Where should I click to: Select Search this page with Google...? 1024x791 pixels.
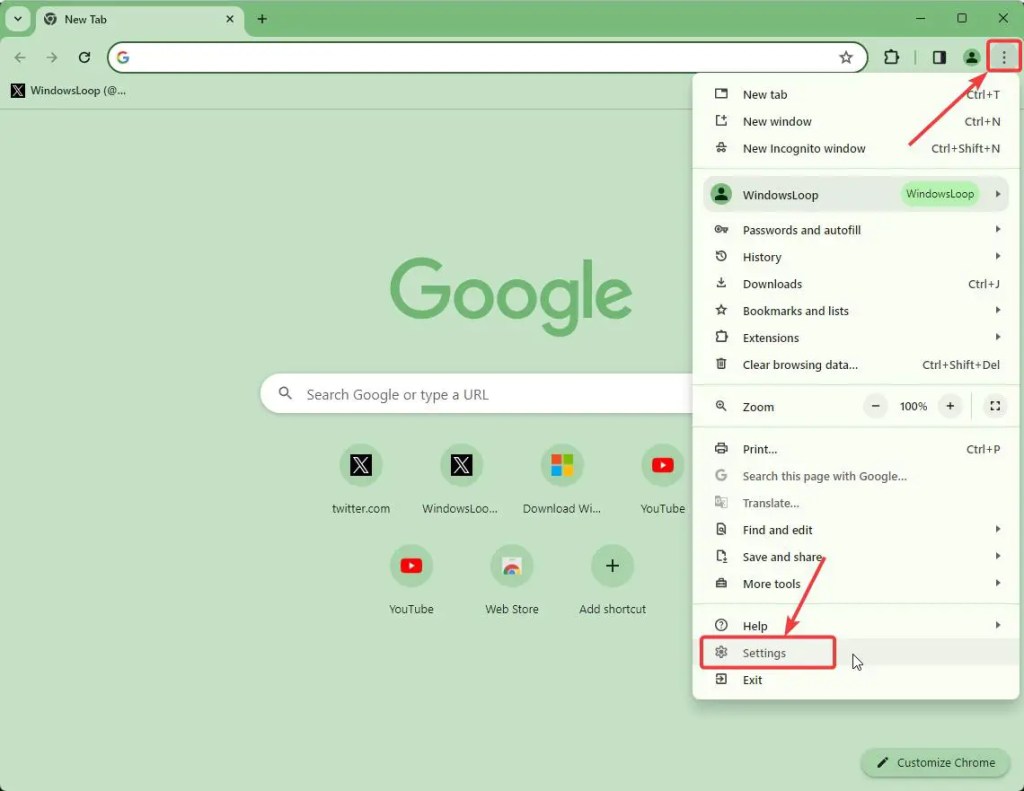[856, 476]
